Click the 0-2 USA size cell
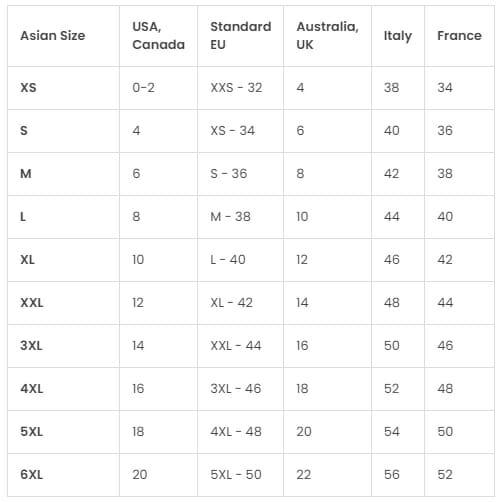 143,88
